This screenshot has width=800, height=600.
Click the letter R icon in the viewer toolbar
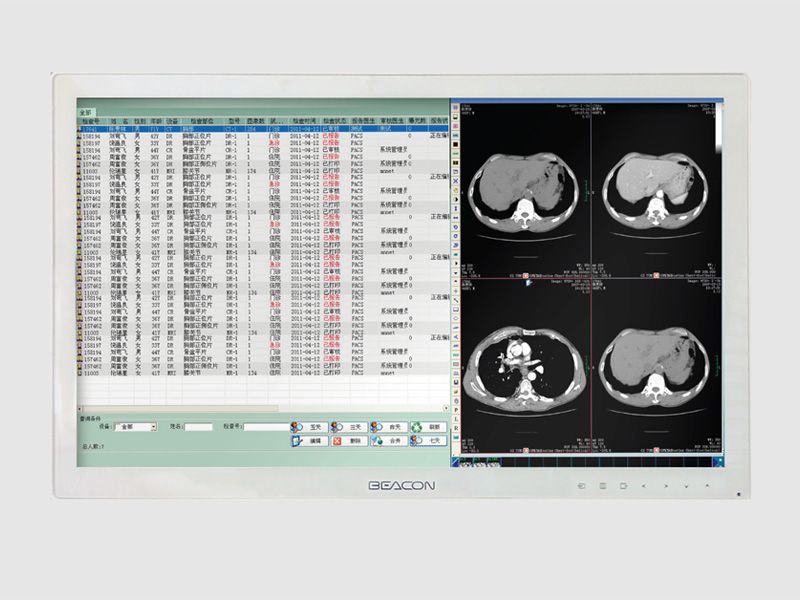point(456,428)
